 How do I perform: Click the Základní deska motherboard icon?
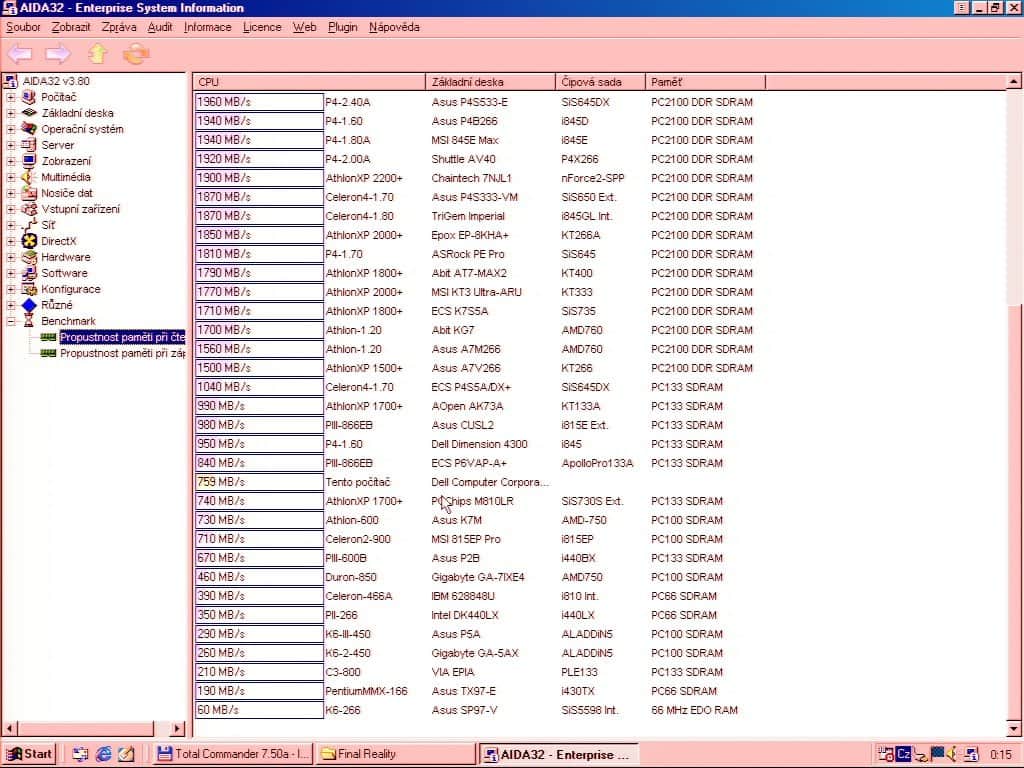coord(29,113)
